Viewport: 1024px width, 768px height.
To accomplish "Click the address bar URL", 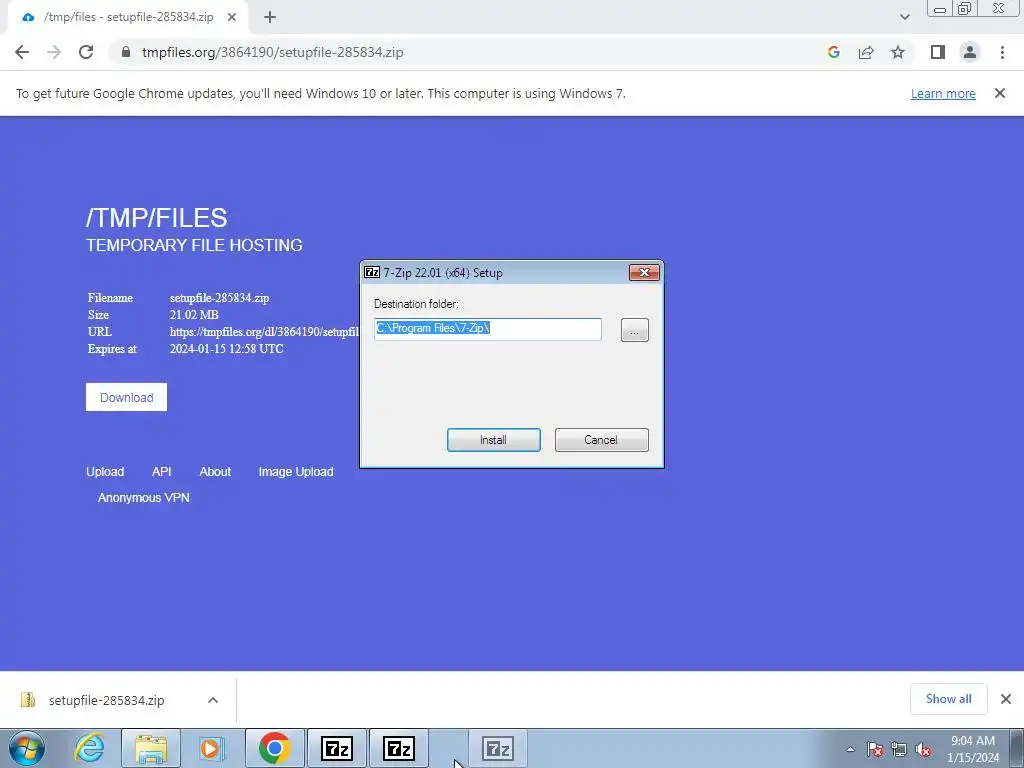I will click(x=272, y=52).
